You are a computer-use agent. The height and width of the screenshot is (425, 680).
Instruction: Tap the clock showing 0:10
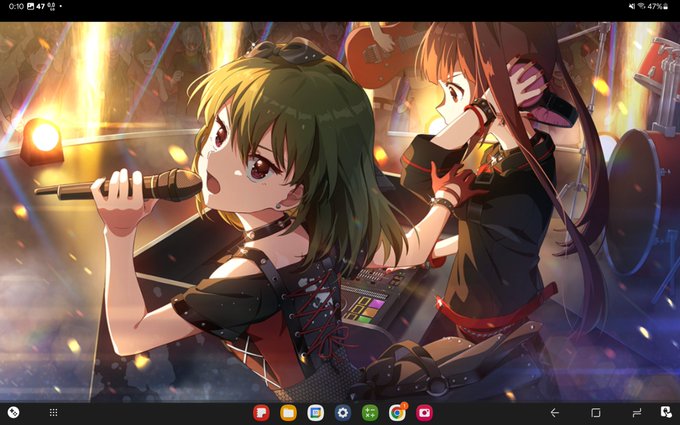[16, 6]
